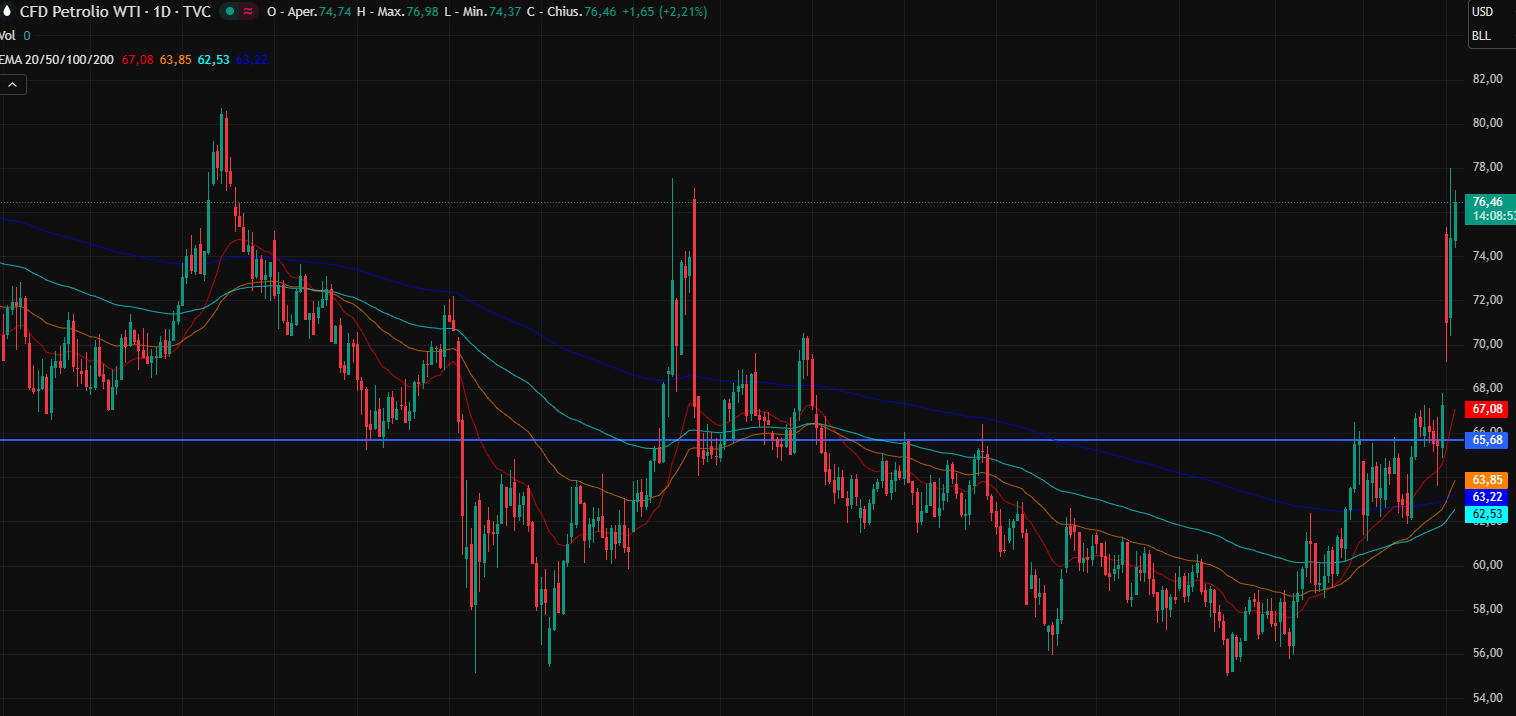Image resolution: width=1516 pixels, height=716 pixels.
Task: Click the pink delayed-data wave icon
Action: [x=247, y=12]
